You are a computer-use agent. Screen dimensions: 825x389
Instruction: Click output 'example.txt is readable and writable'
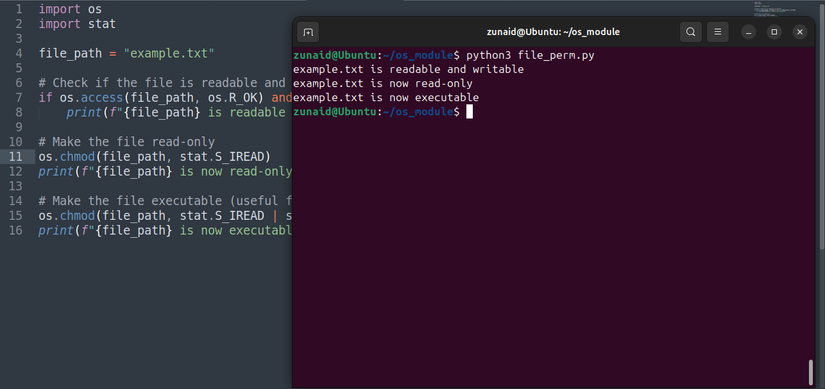pyautogui.click(x=408, y=69)
